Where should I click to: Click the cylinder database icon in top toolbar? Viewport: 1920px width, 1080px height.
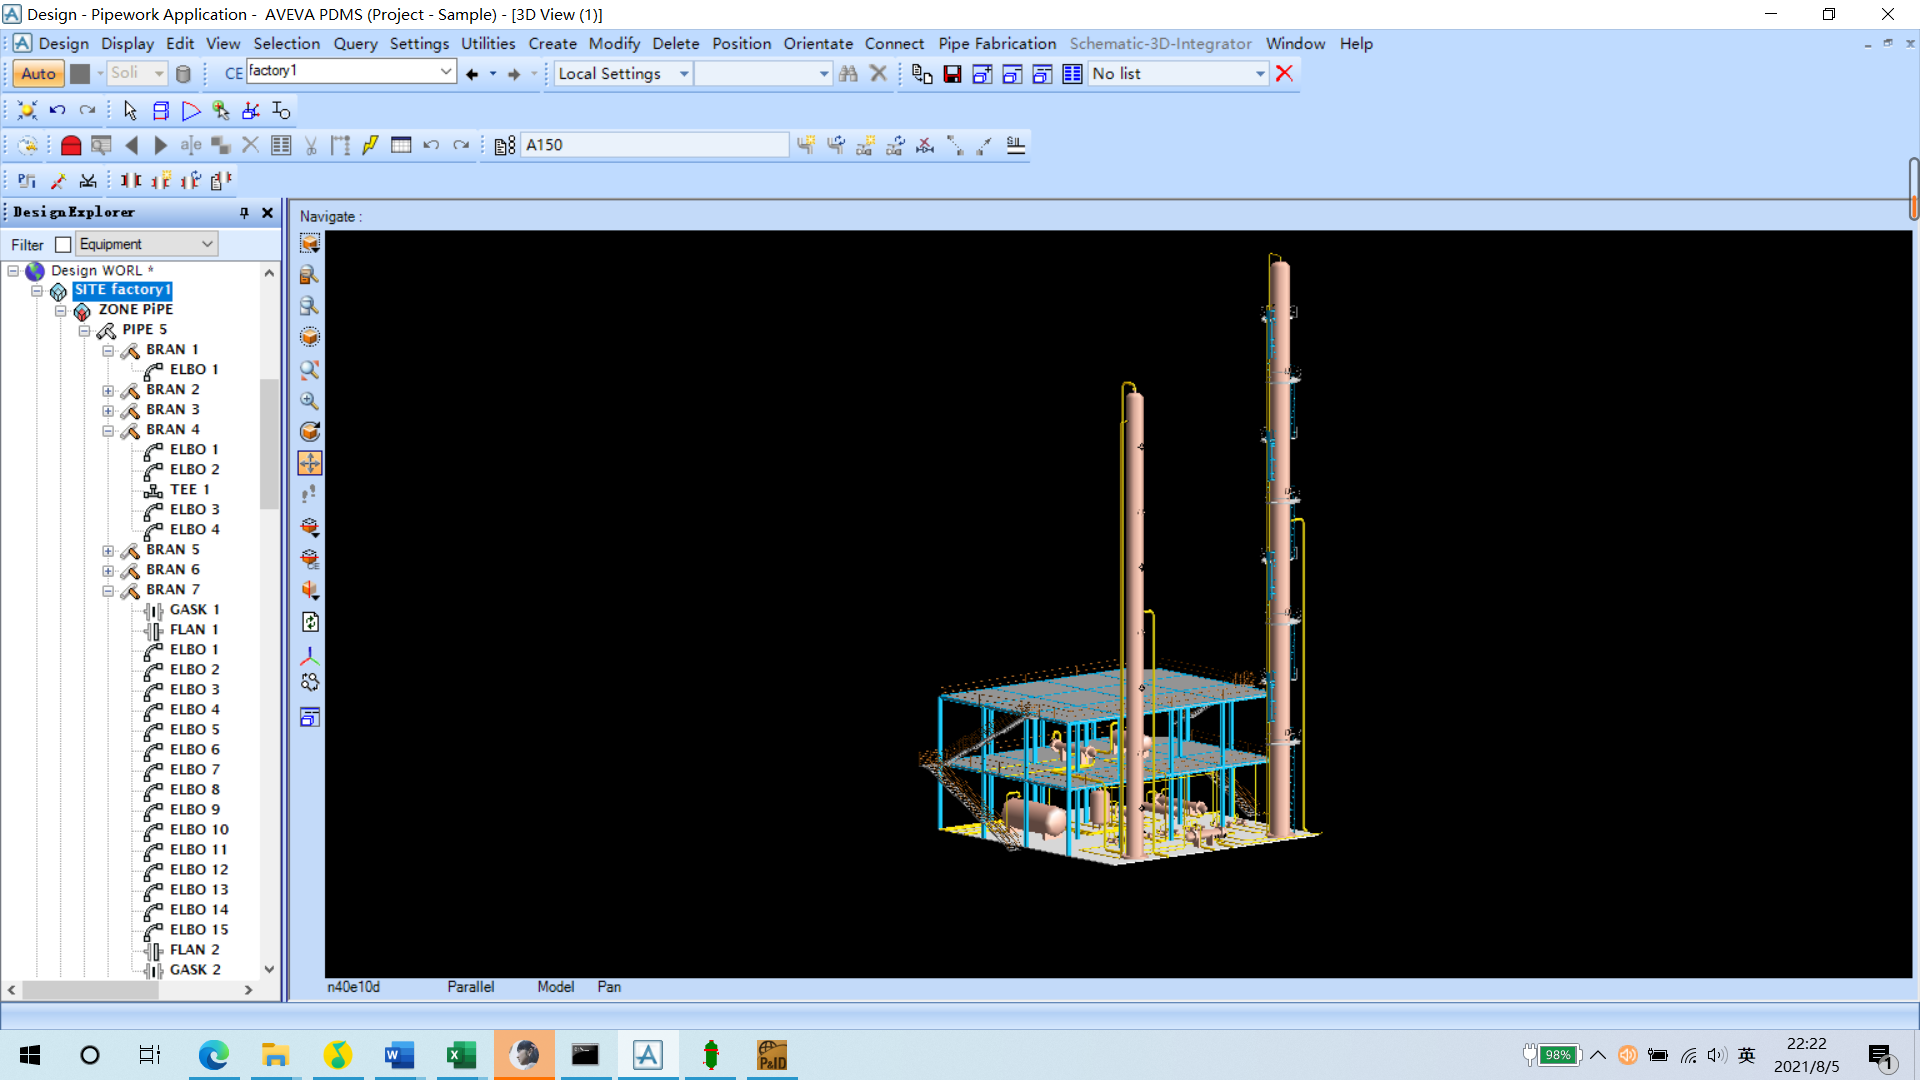click(183, 74)
